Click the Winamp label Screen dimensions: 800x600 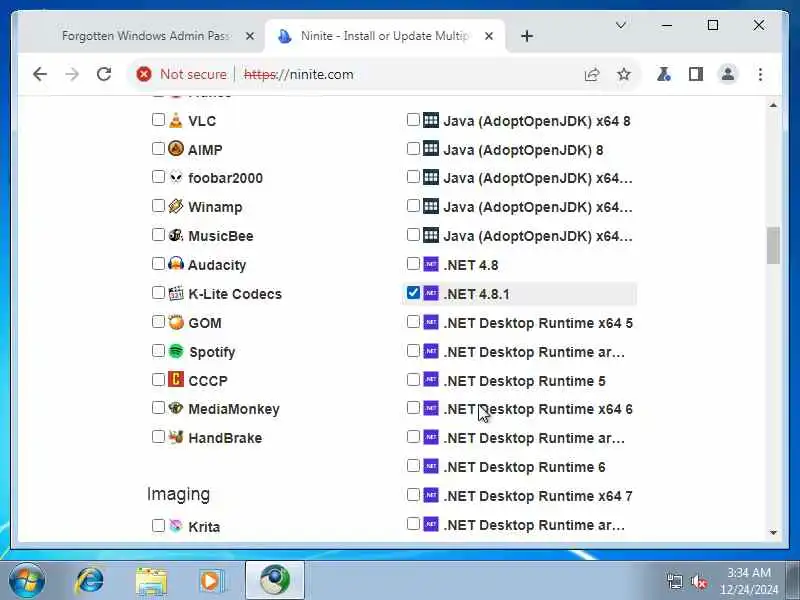tap(215, 207)
